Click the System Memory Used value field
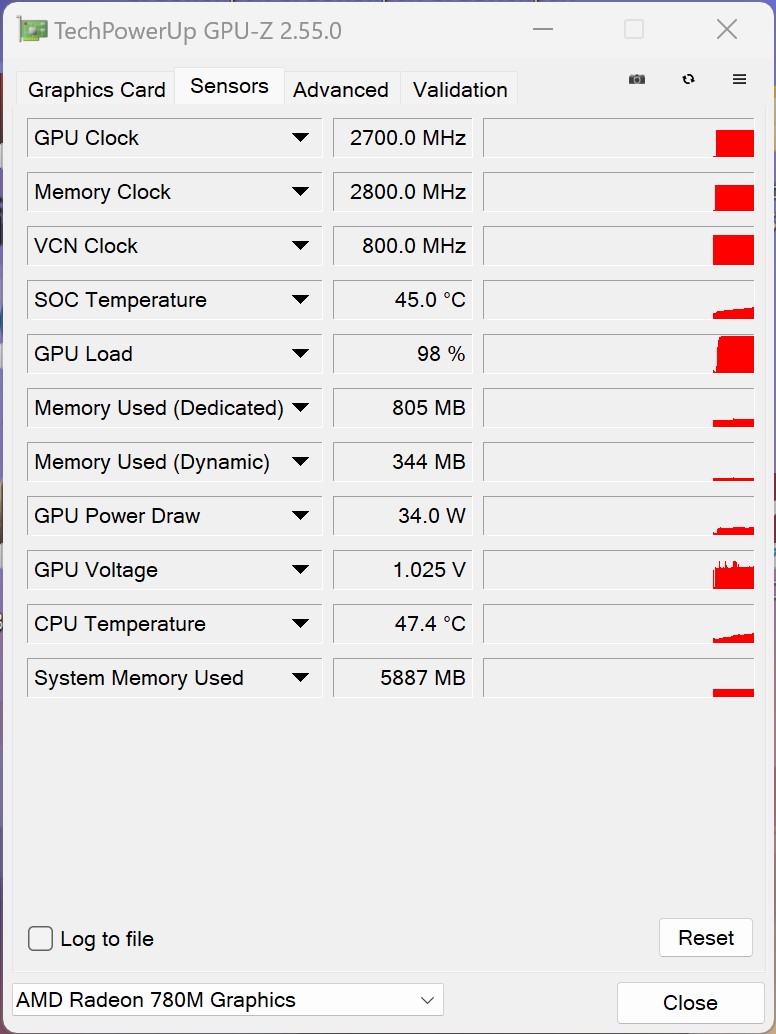The image size is (776, 1034). pos(402,678)
